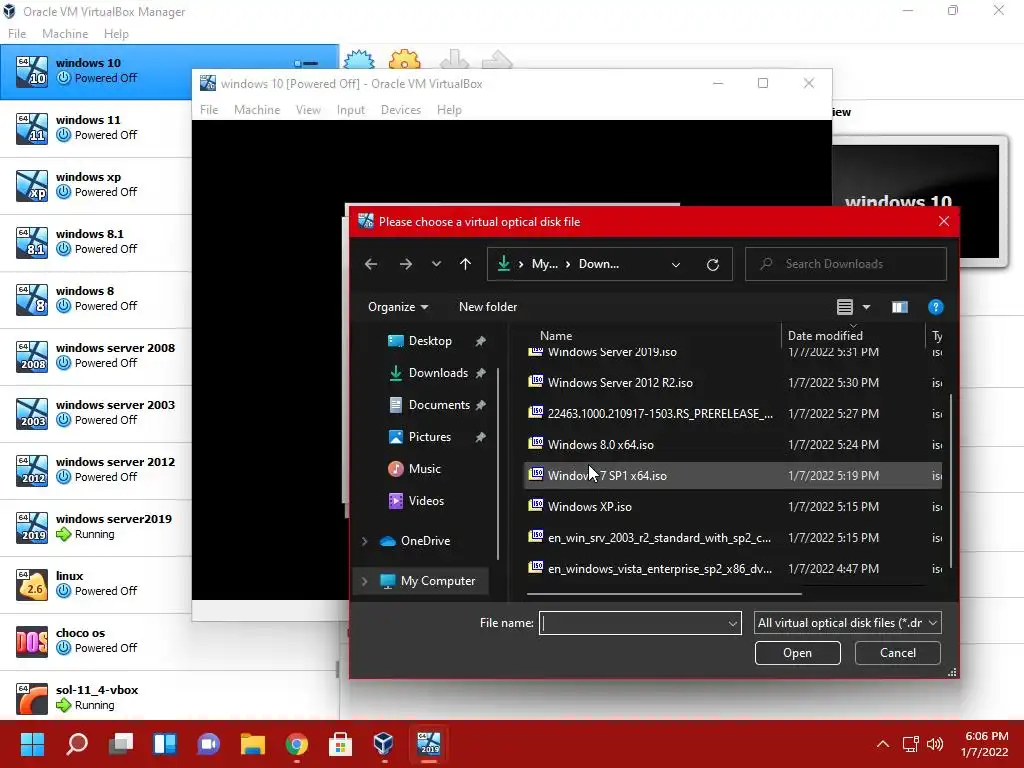Viewport: 1024px width, 768px height.
Task: Select the windows 11 VM in the list
Action: coord(96,128)
